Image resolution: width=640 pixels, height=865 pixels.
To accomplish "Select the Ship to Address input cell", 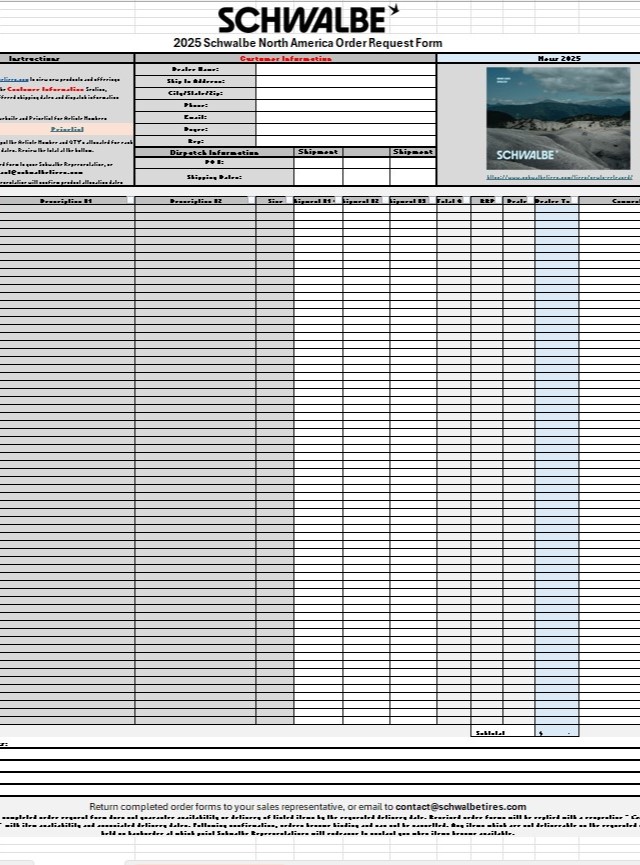I will (x=346, y=82).
